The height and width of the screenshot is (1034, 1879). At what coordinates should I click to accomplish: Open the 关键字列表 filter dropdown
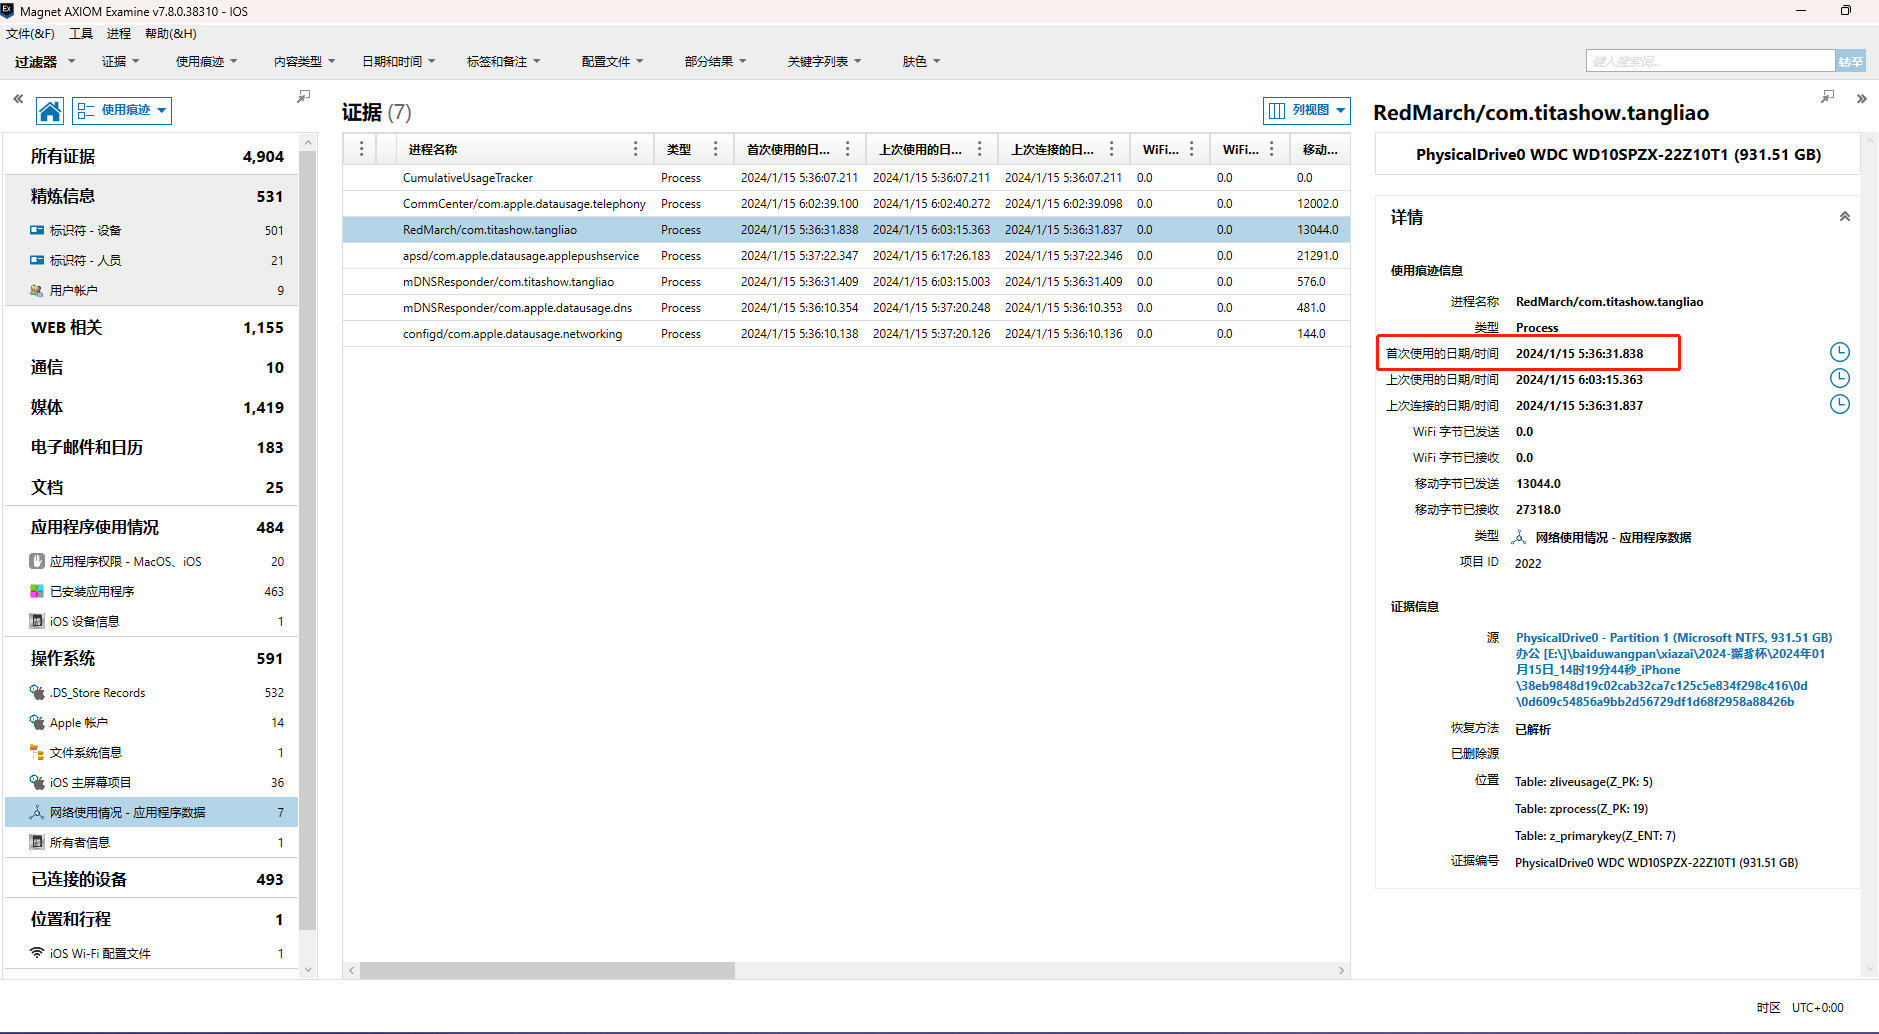coord(824,61)
